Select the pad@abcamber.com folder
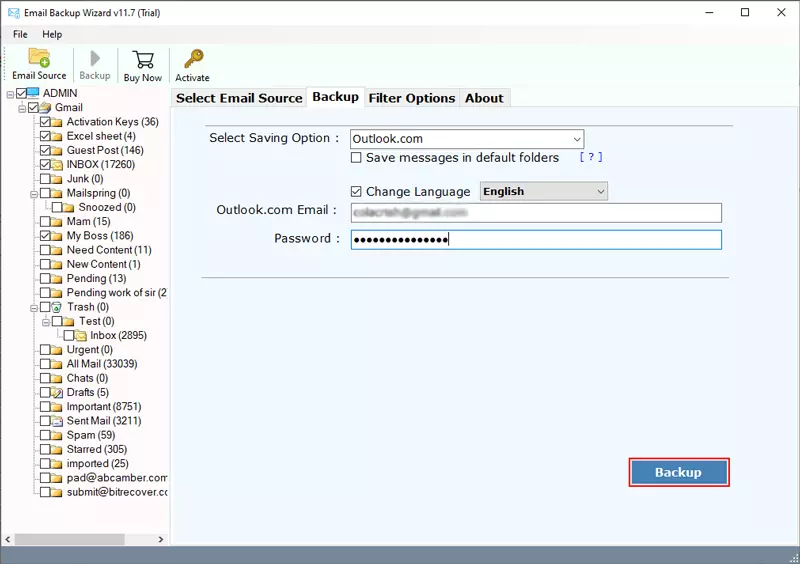Image resolution: width=800 pixels, height=564 pixels. pos(117,478)
